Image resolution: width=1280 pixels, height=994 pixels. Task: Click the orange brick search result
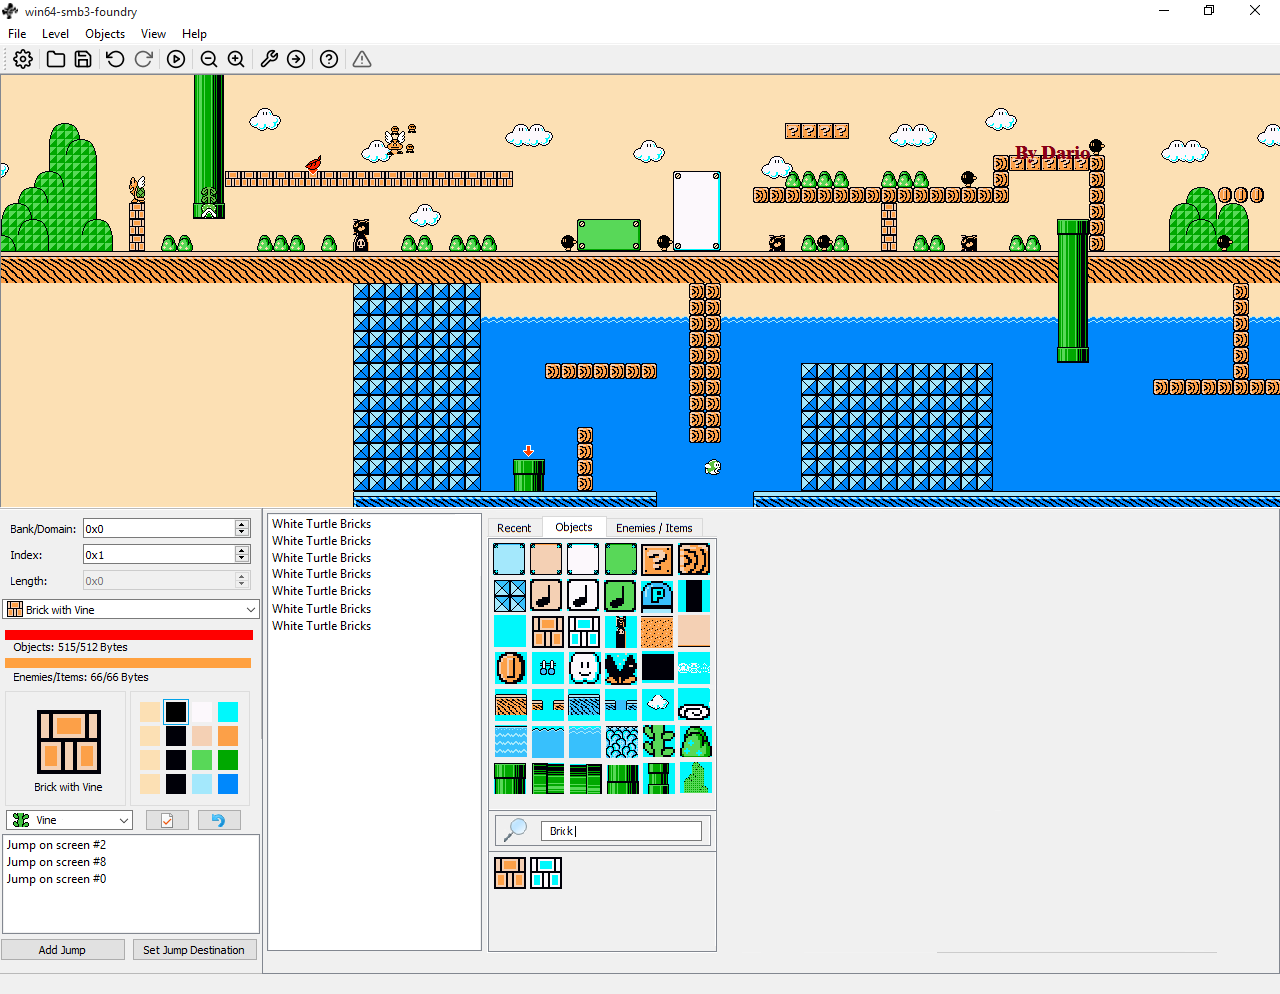coord(510,873)
